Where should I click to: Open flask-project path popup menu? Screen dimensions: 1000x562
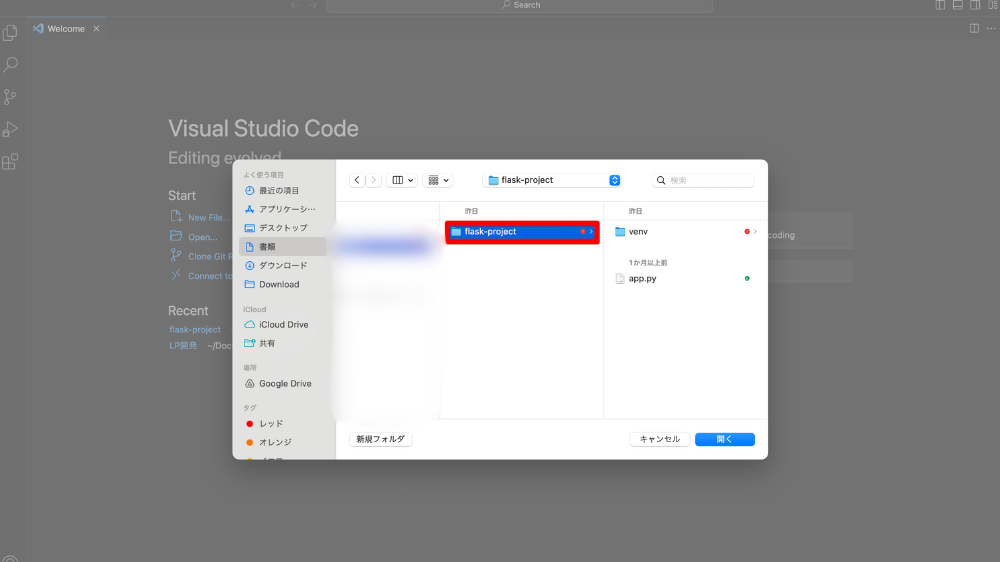point(552,181)
